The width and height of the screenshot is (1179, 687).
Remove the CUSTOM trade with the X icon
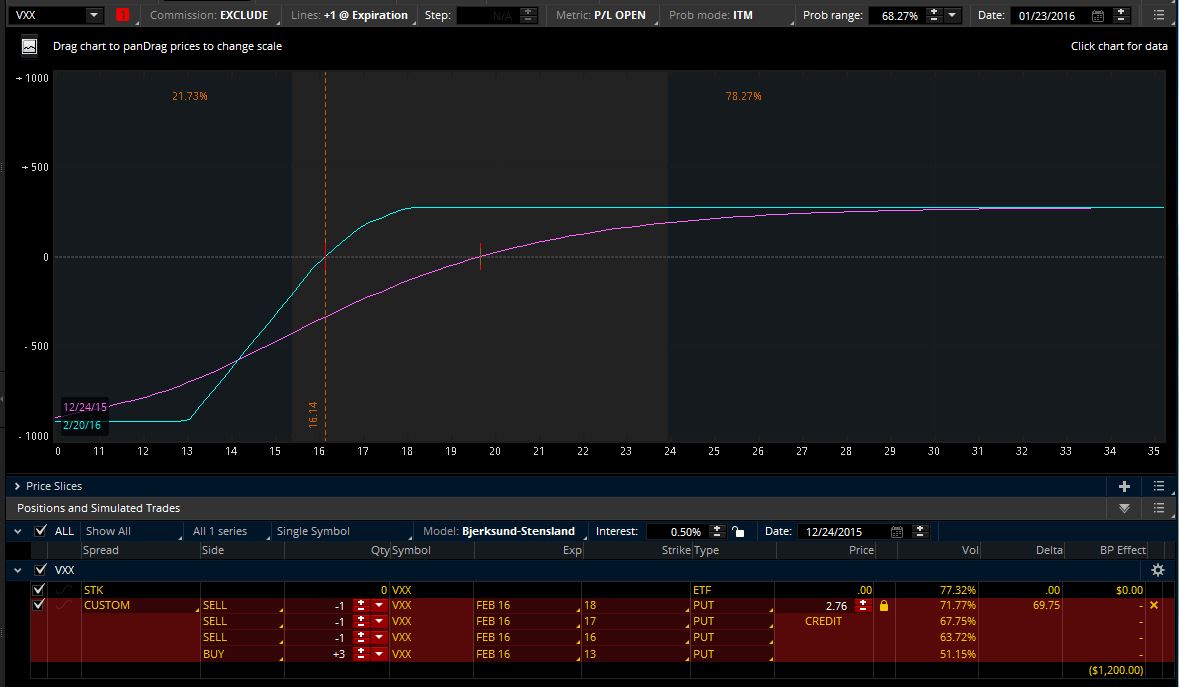[x=1154, y=606]
